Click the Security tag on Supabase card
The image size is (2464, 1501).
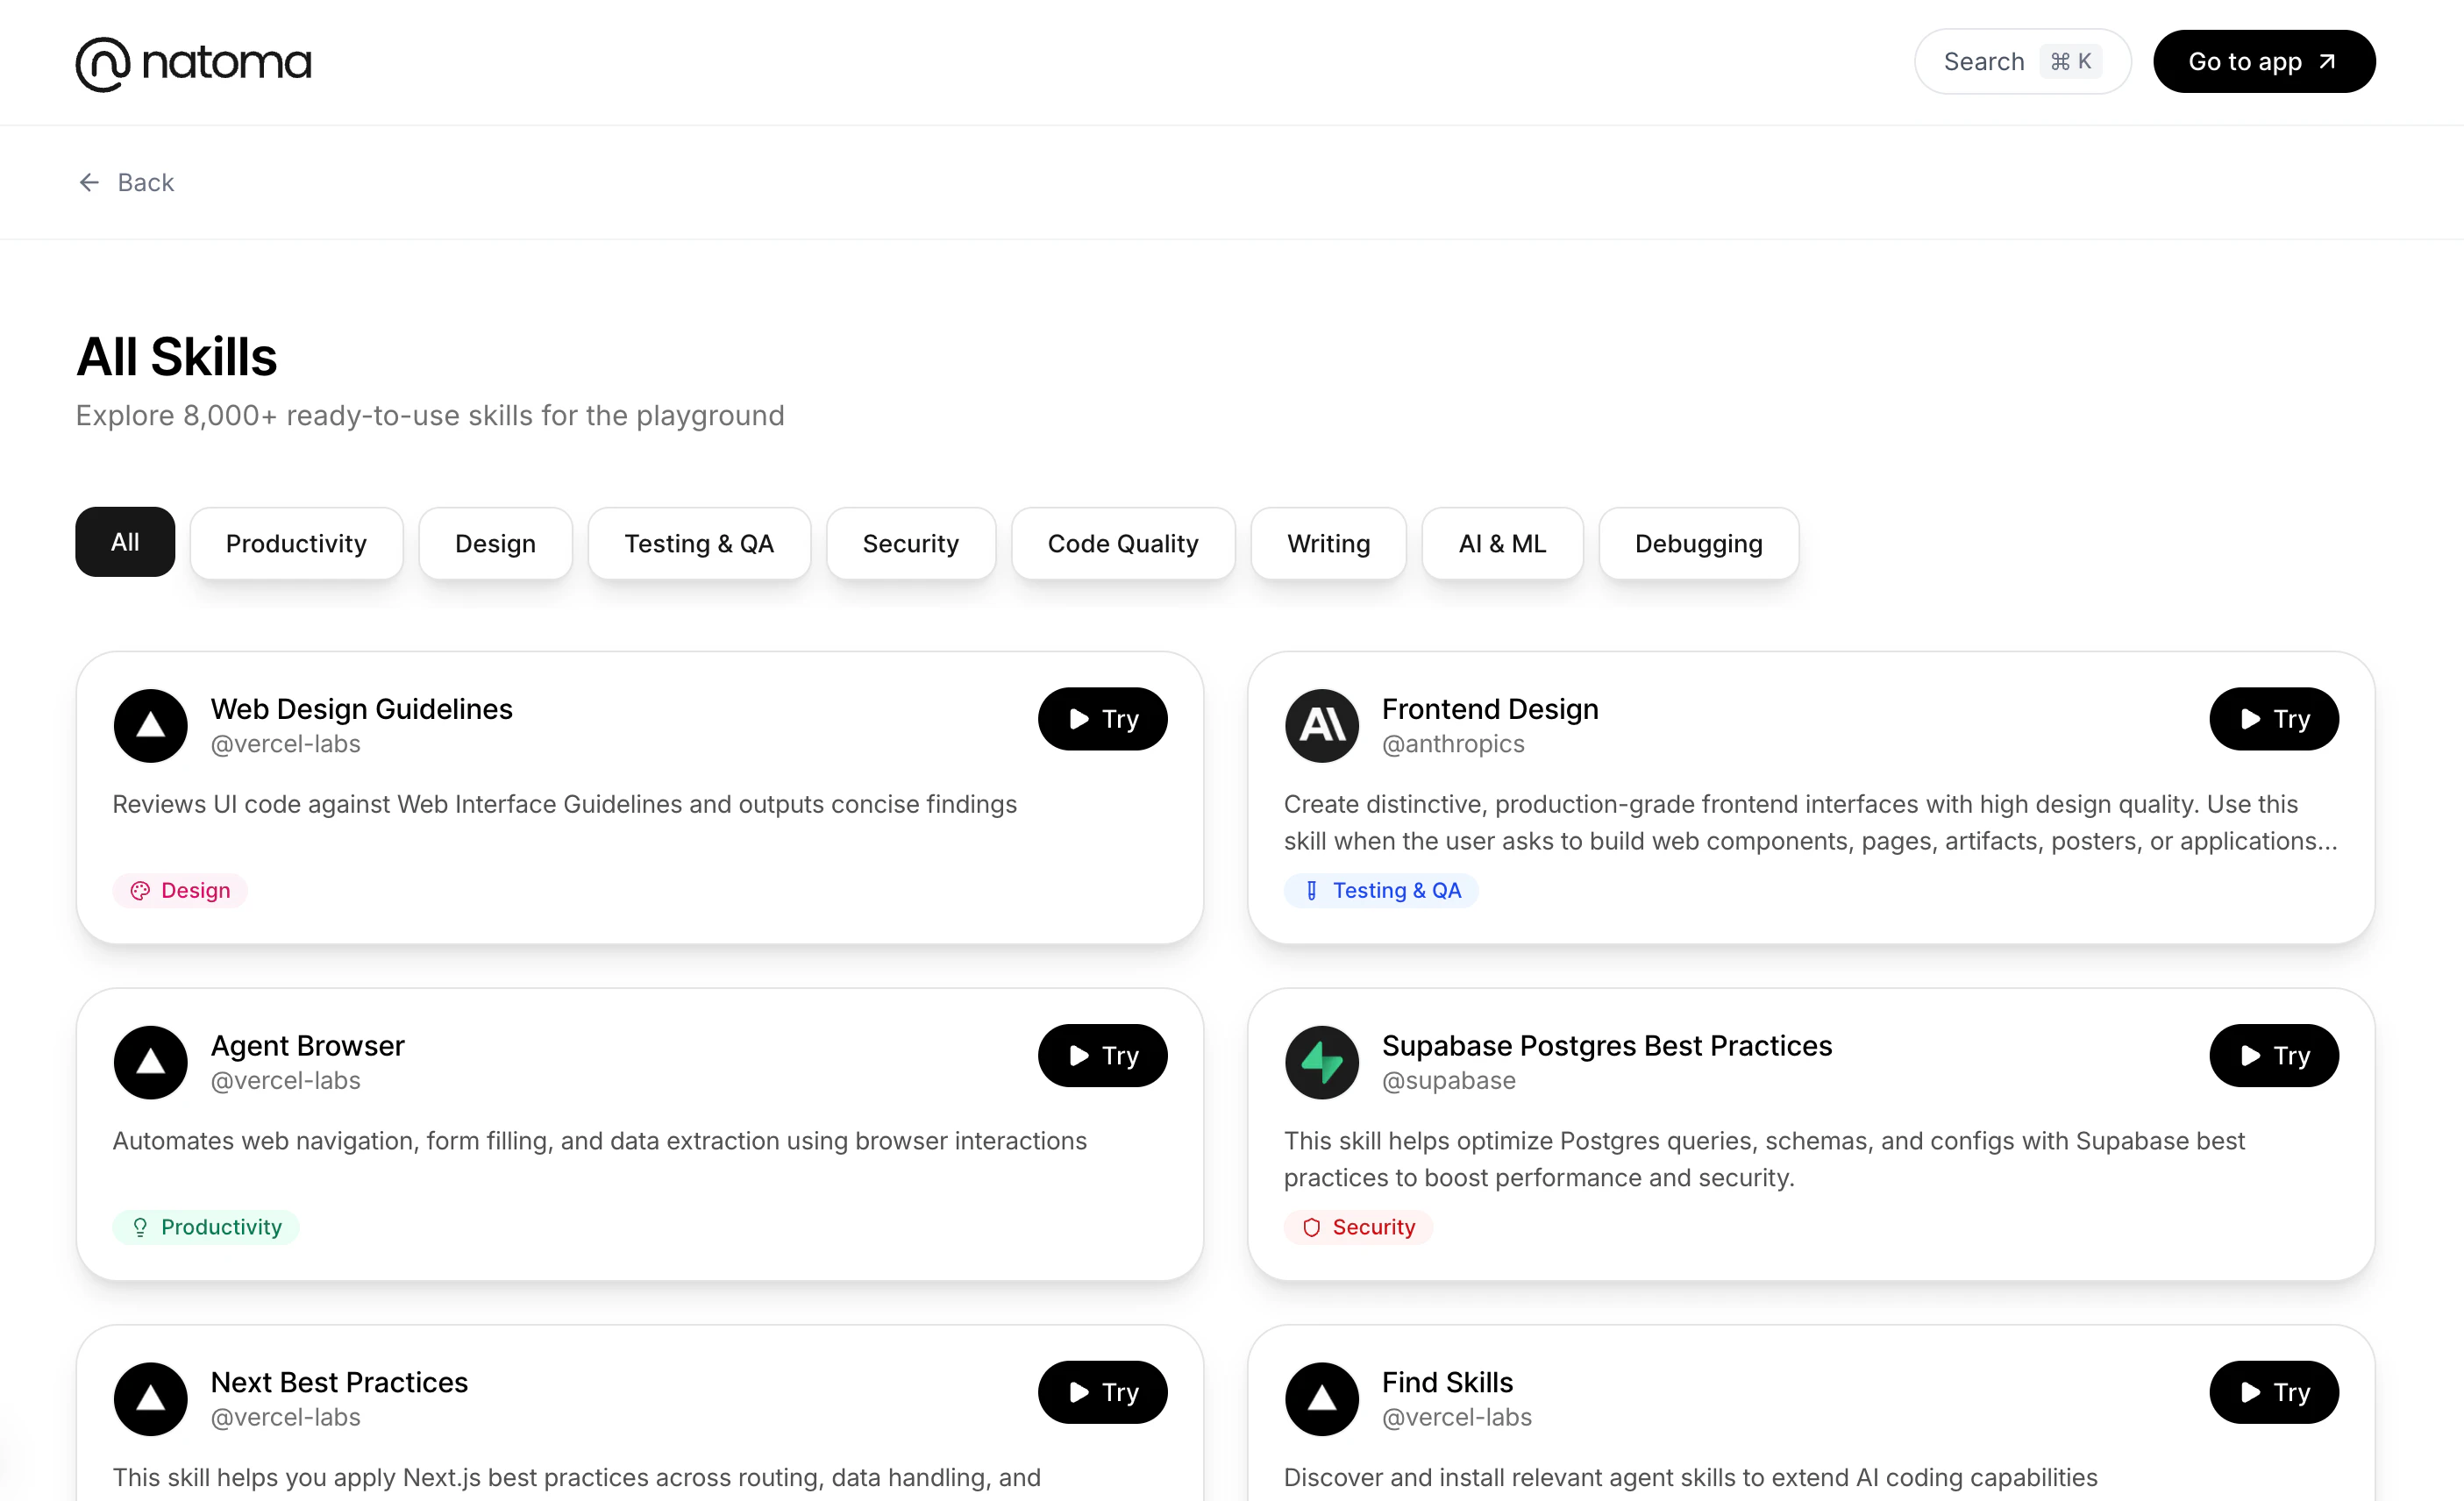(1358, 1226)
